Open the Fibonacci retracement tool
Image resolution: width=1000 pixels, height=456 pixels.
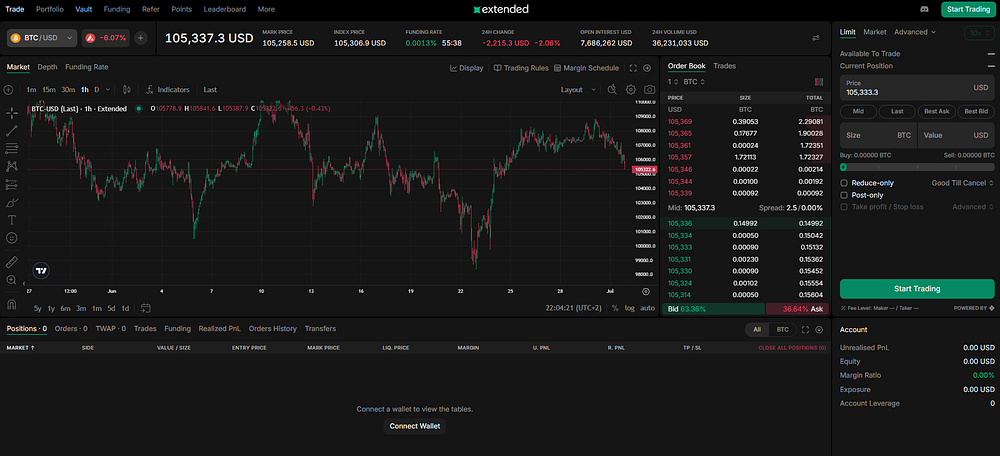[11, 149]
